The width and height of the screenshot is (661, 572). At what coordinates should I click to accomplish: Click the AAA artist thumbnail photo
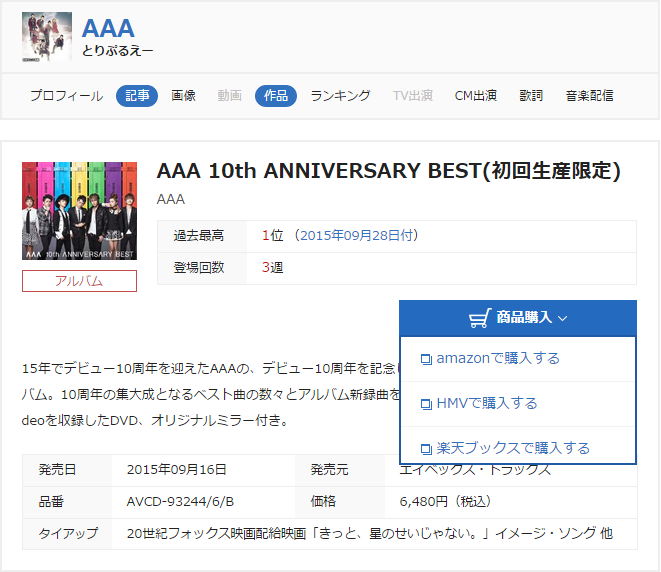click(47, 37)
